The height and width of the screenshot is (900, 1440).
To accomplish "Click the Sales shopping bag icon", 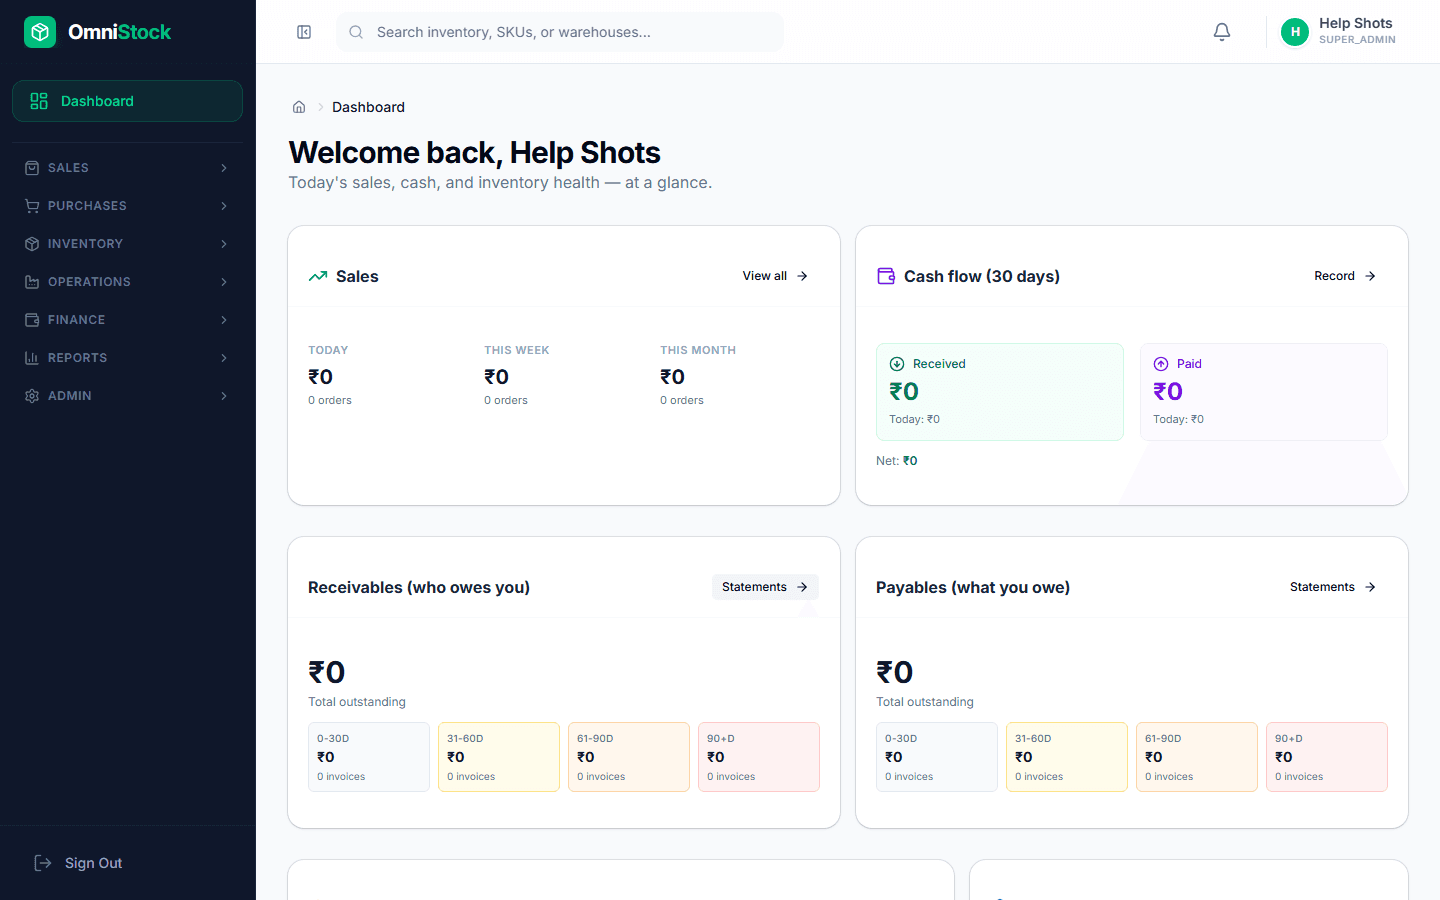I will (32, 168).
